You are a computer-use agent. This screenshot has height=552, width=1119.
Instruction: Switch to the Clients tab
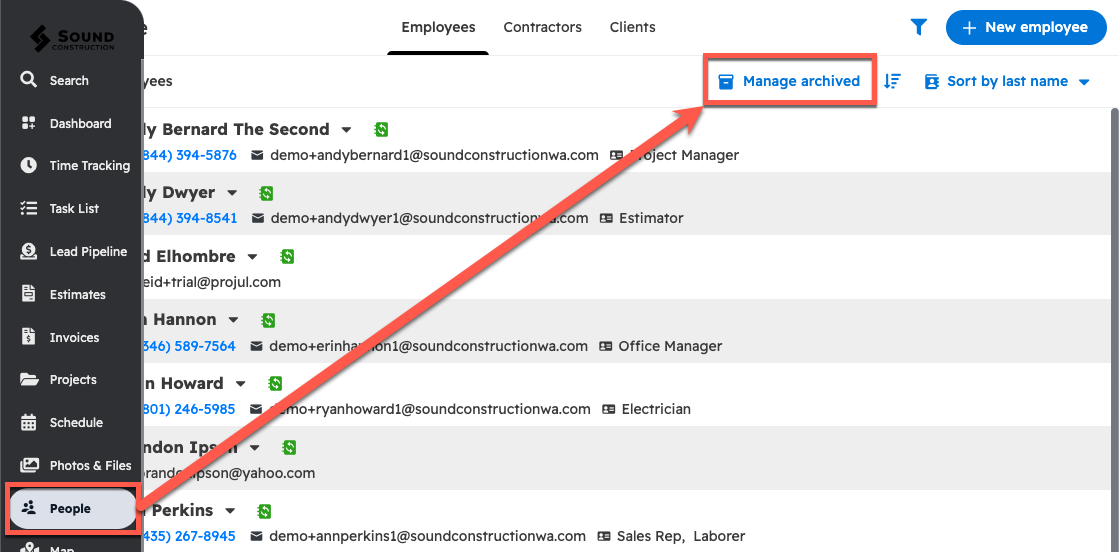[632, 27]
